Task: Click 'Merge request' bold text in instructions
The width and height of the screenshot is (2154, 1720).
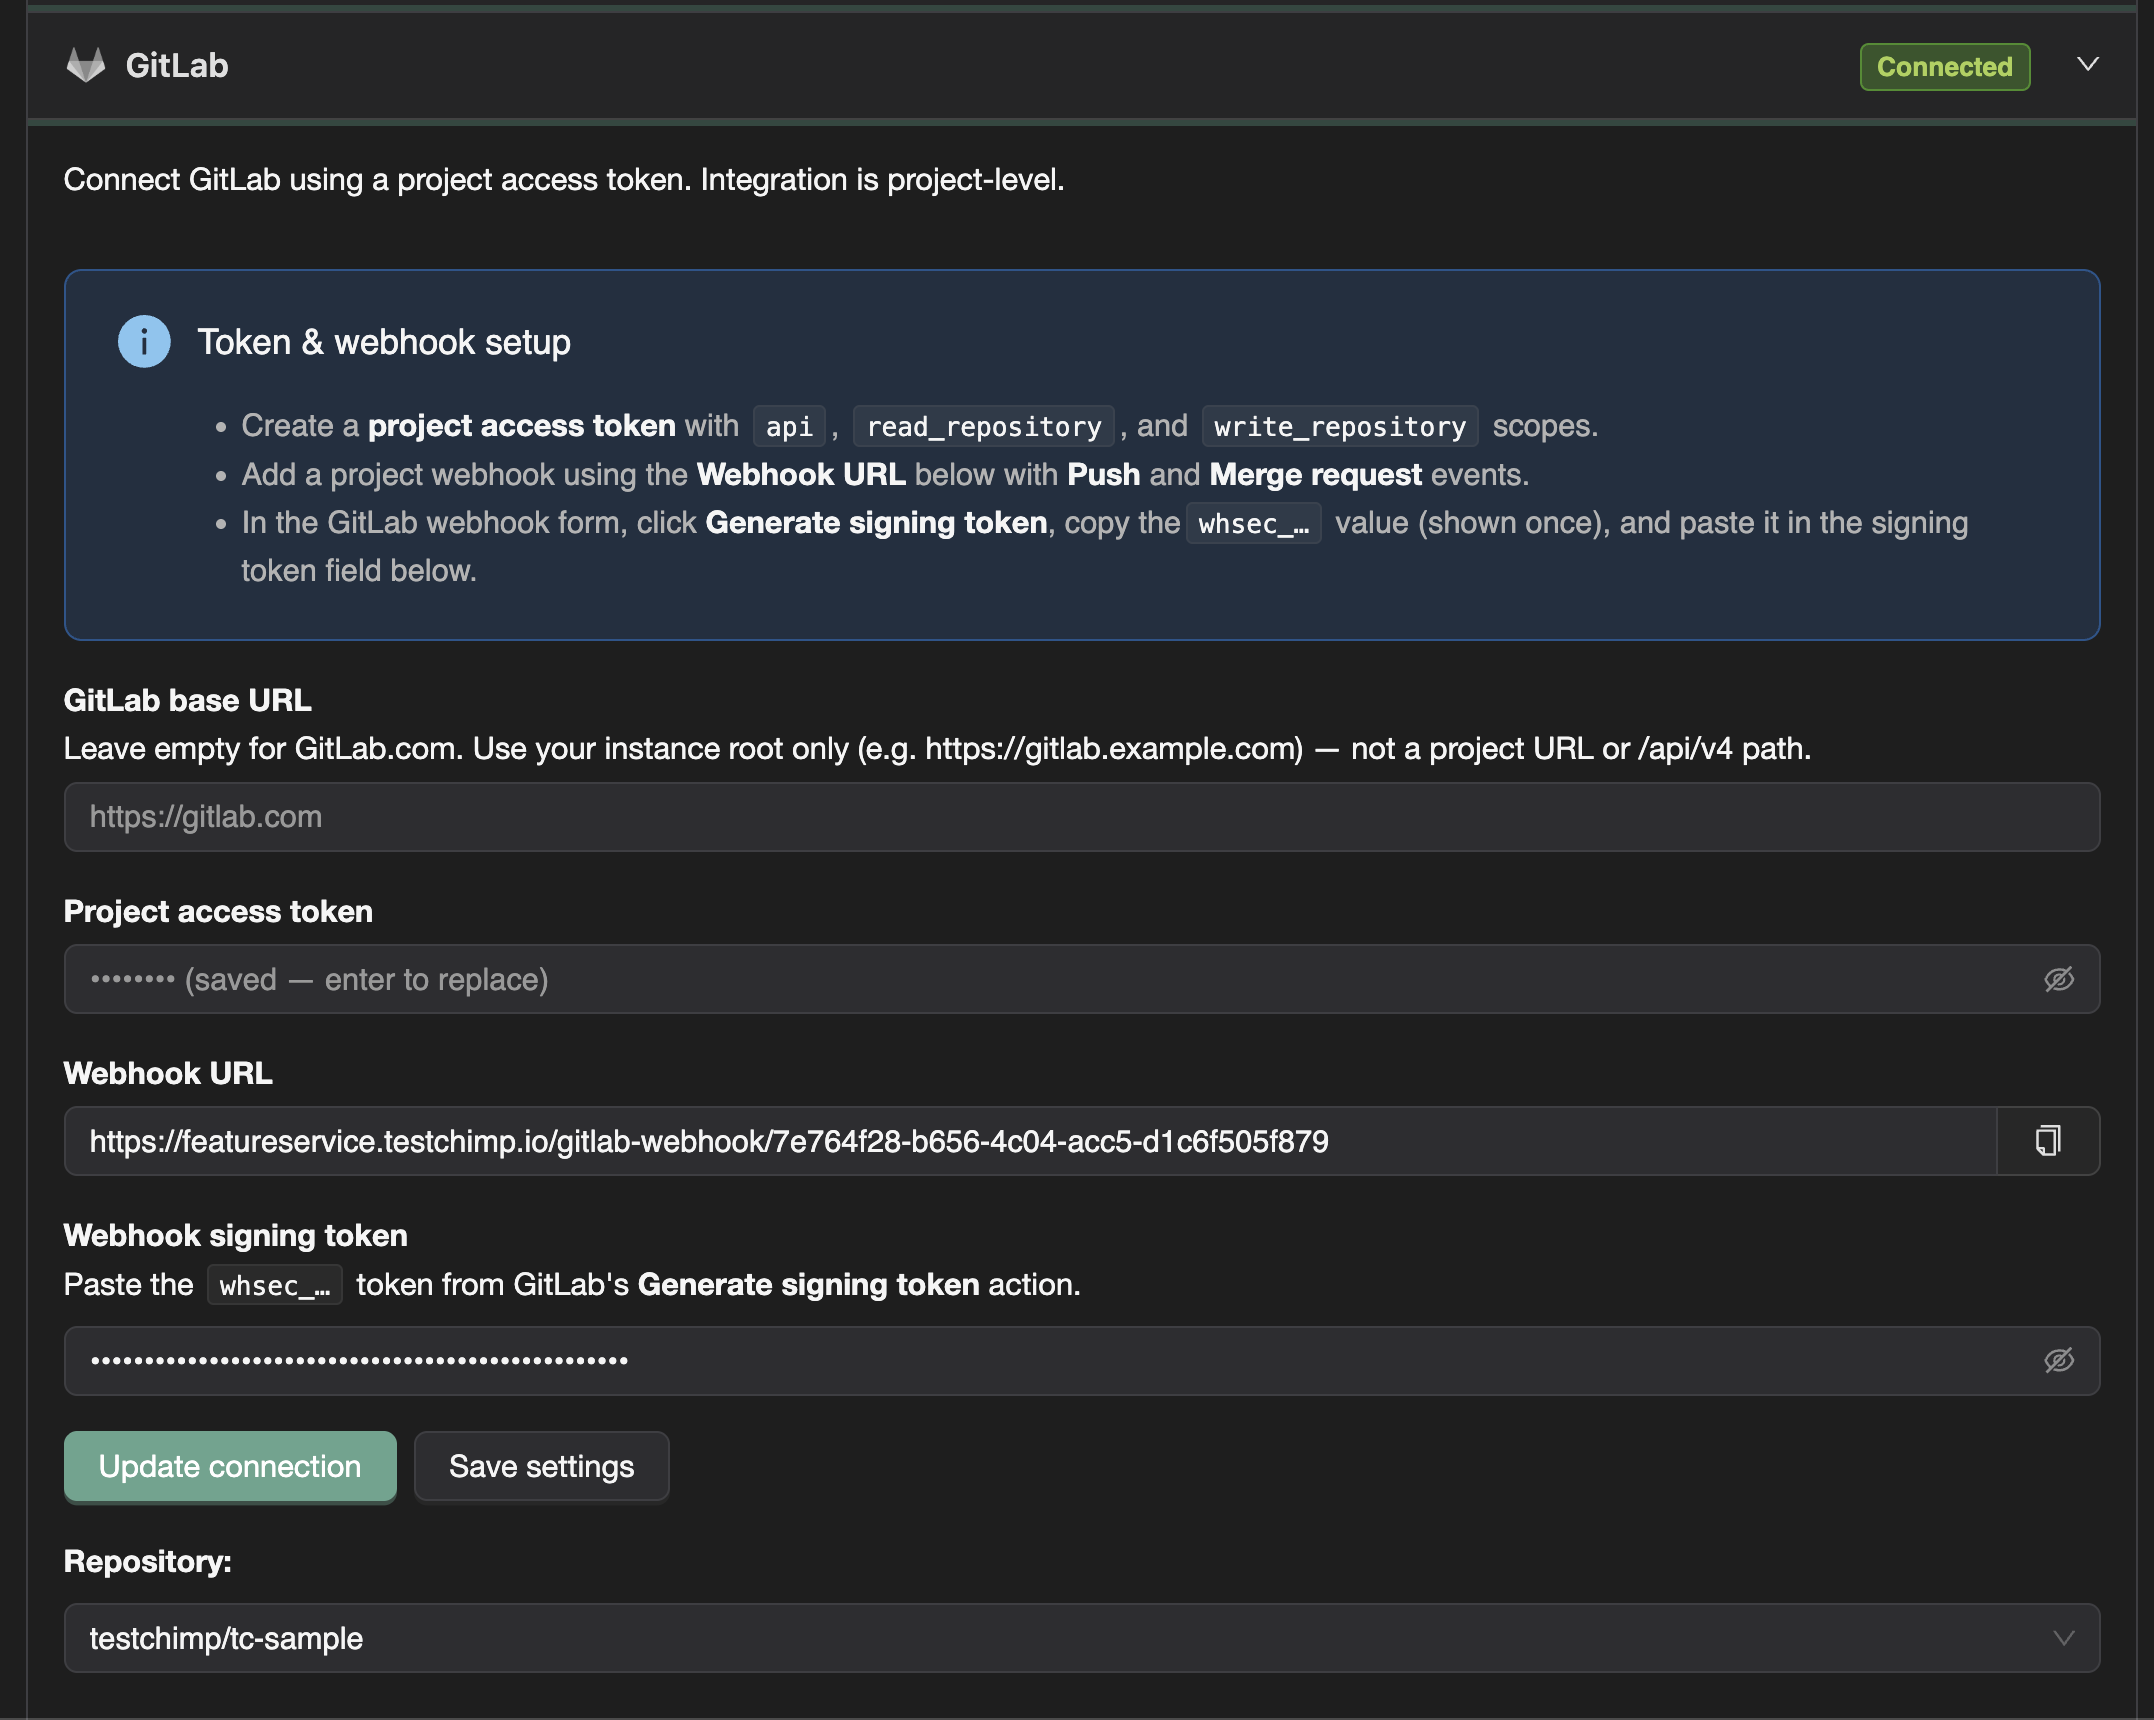Action: click(x=1315, y=474)
